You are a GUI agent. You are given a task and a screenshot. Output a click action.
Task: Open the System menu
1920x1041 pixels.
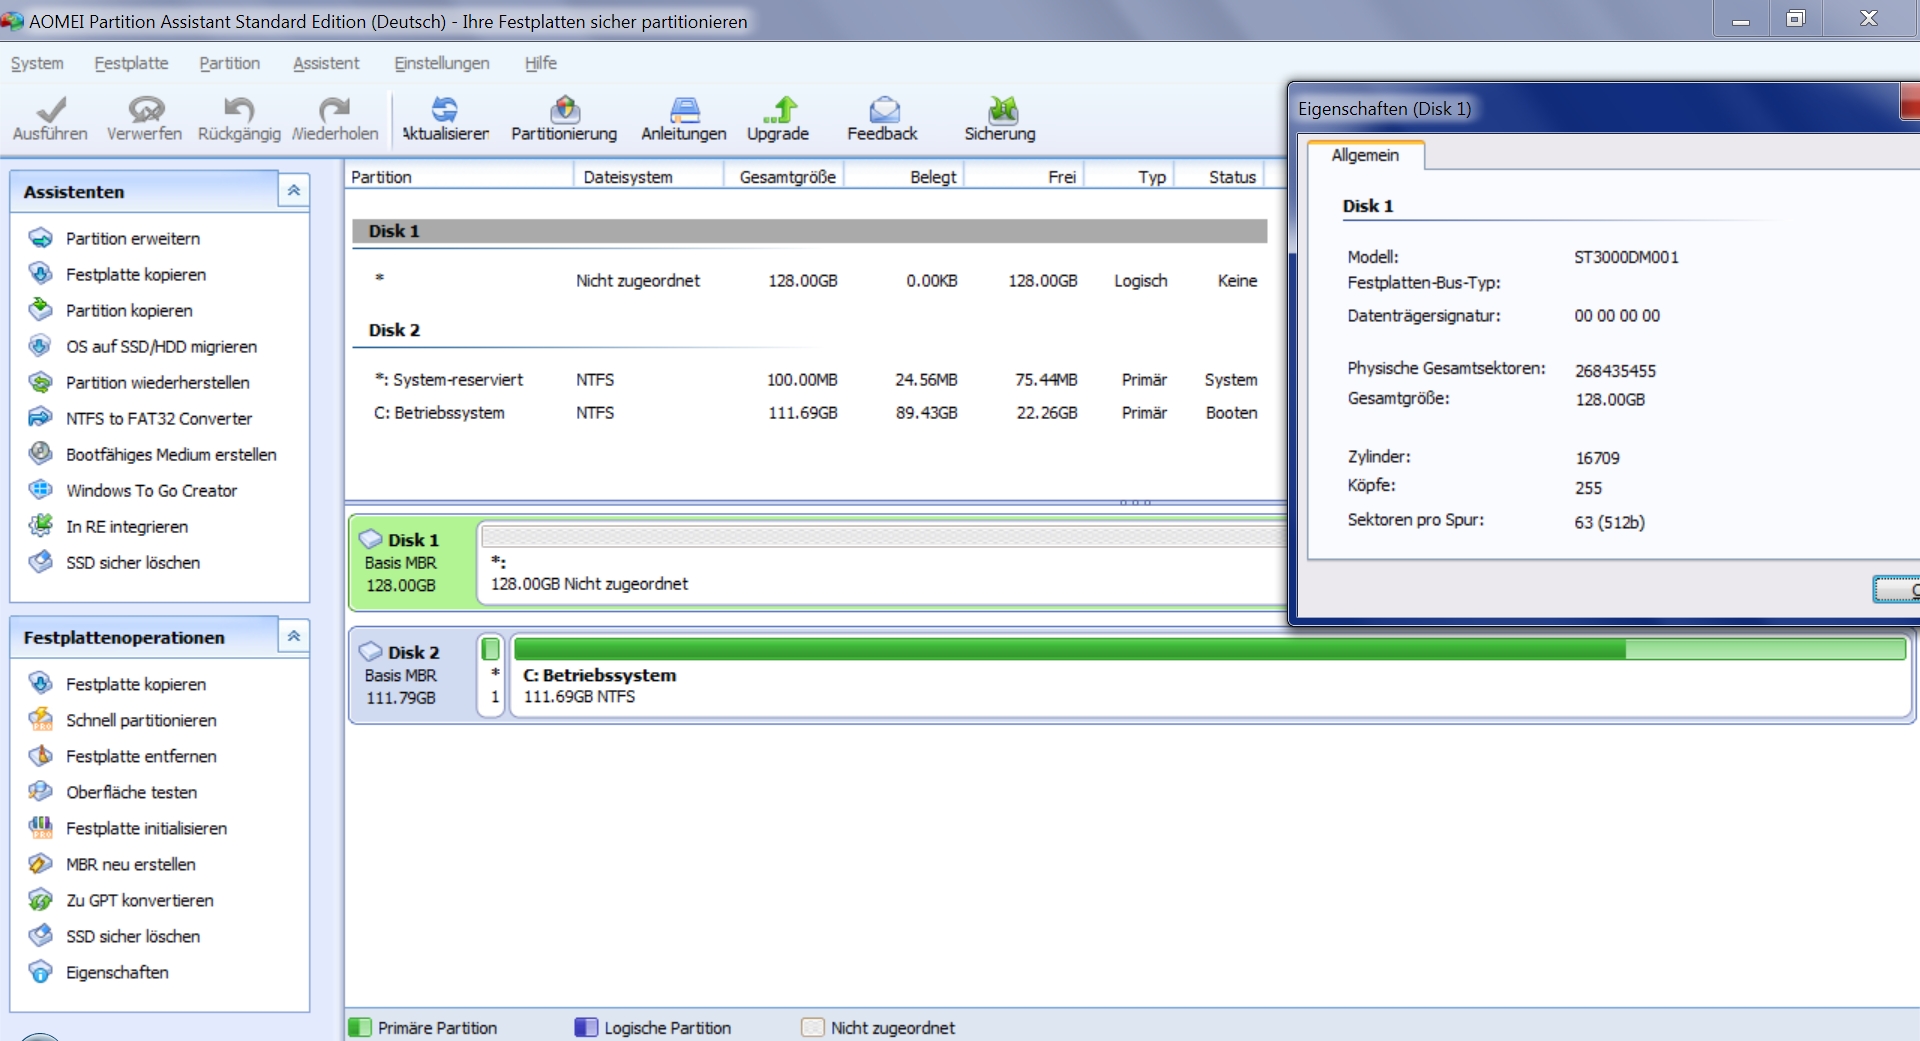pos(37,63)
